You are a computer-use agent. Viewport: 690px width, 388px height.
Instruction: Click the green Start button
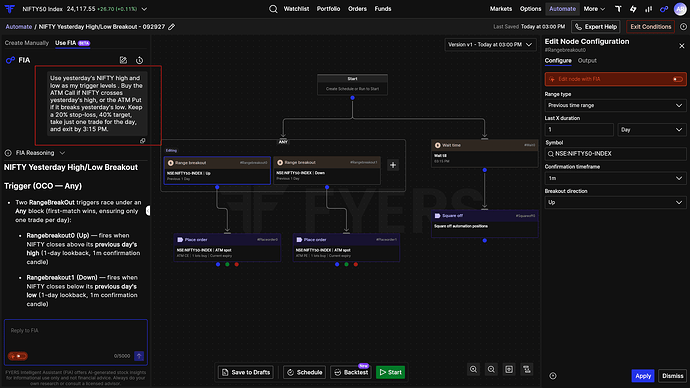click(390, 372)
